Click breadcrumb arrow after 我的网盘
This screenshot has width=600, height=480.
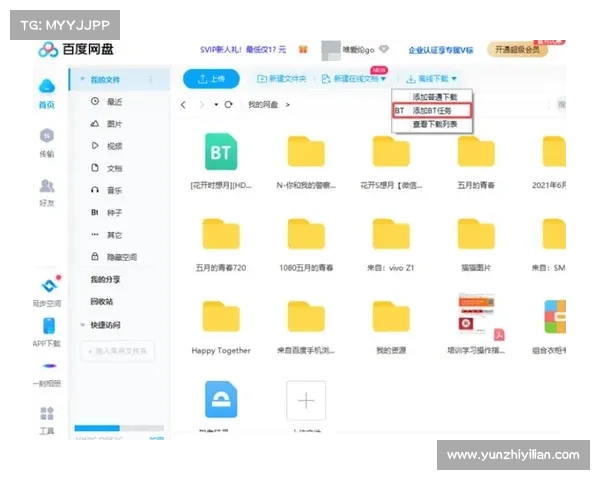(288, 104)
